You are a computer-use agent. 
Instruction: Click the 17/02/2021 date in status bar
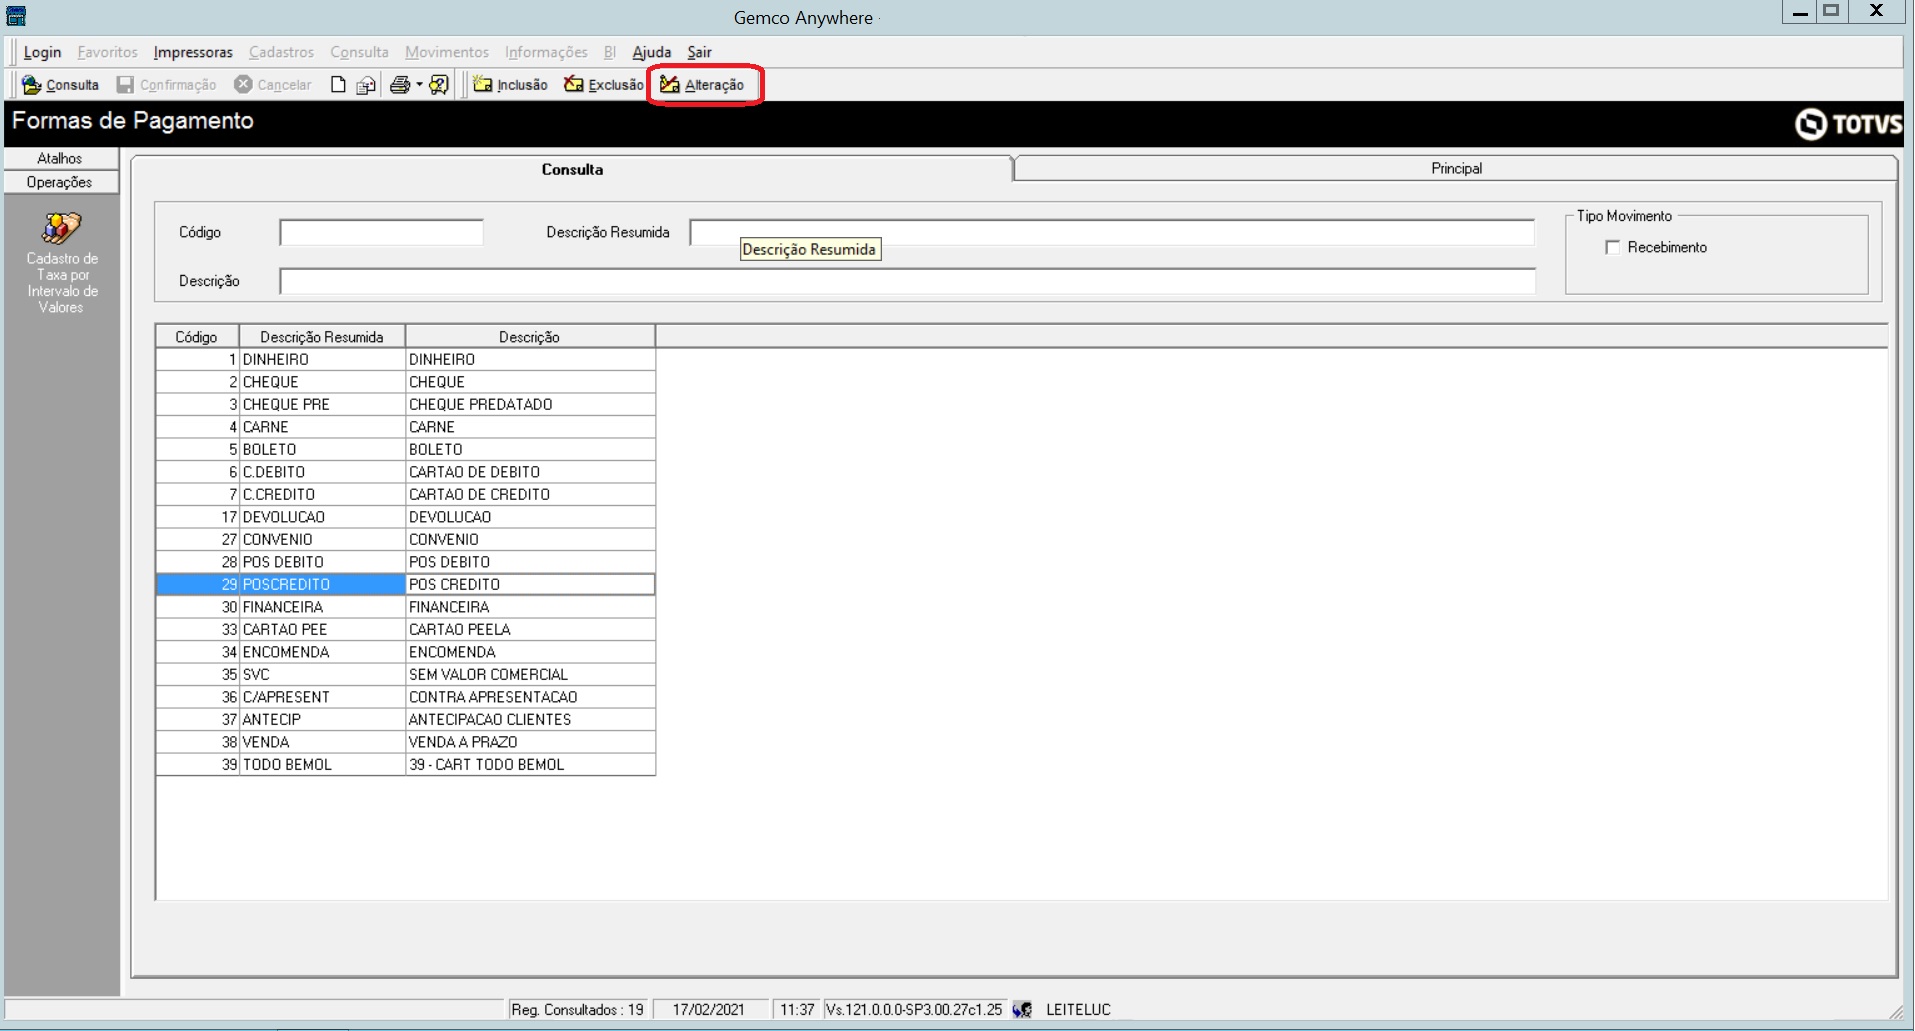click(709, 1009)
